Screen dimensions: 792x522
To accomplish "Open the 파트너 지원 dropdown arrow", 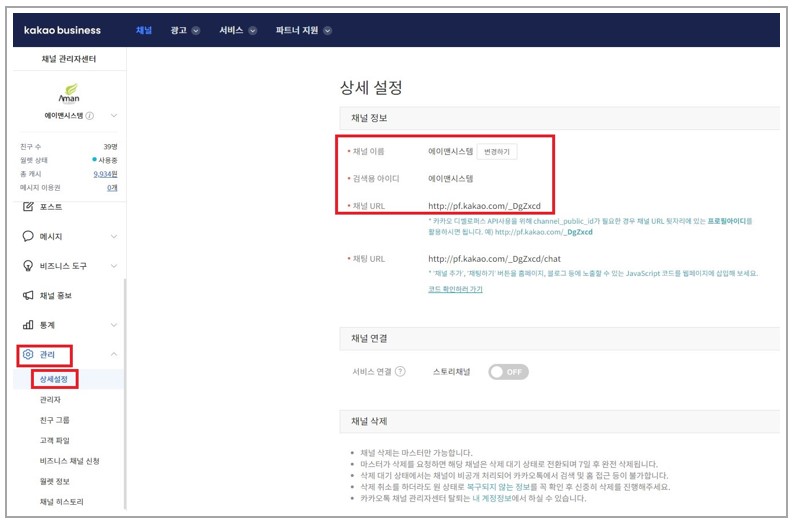I will pos(327,31).
